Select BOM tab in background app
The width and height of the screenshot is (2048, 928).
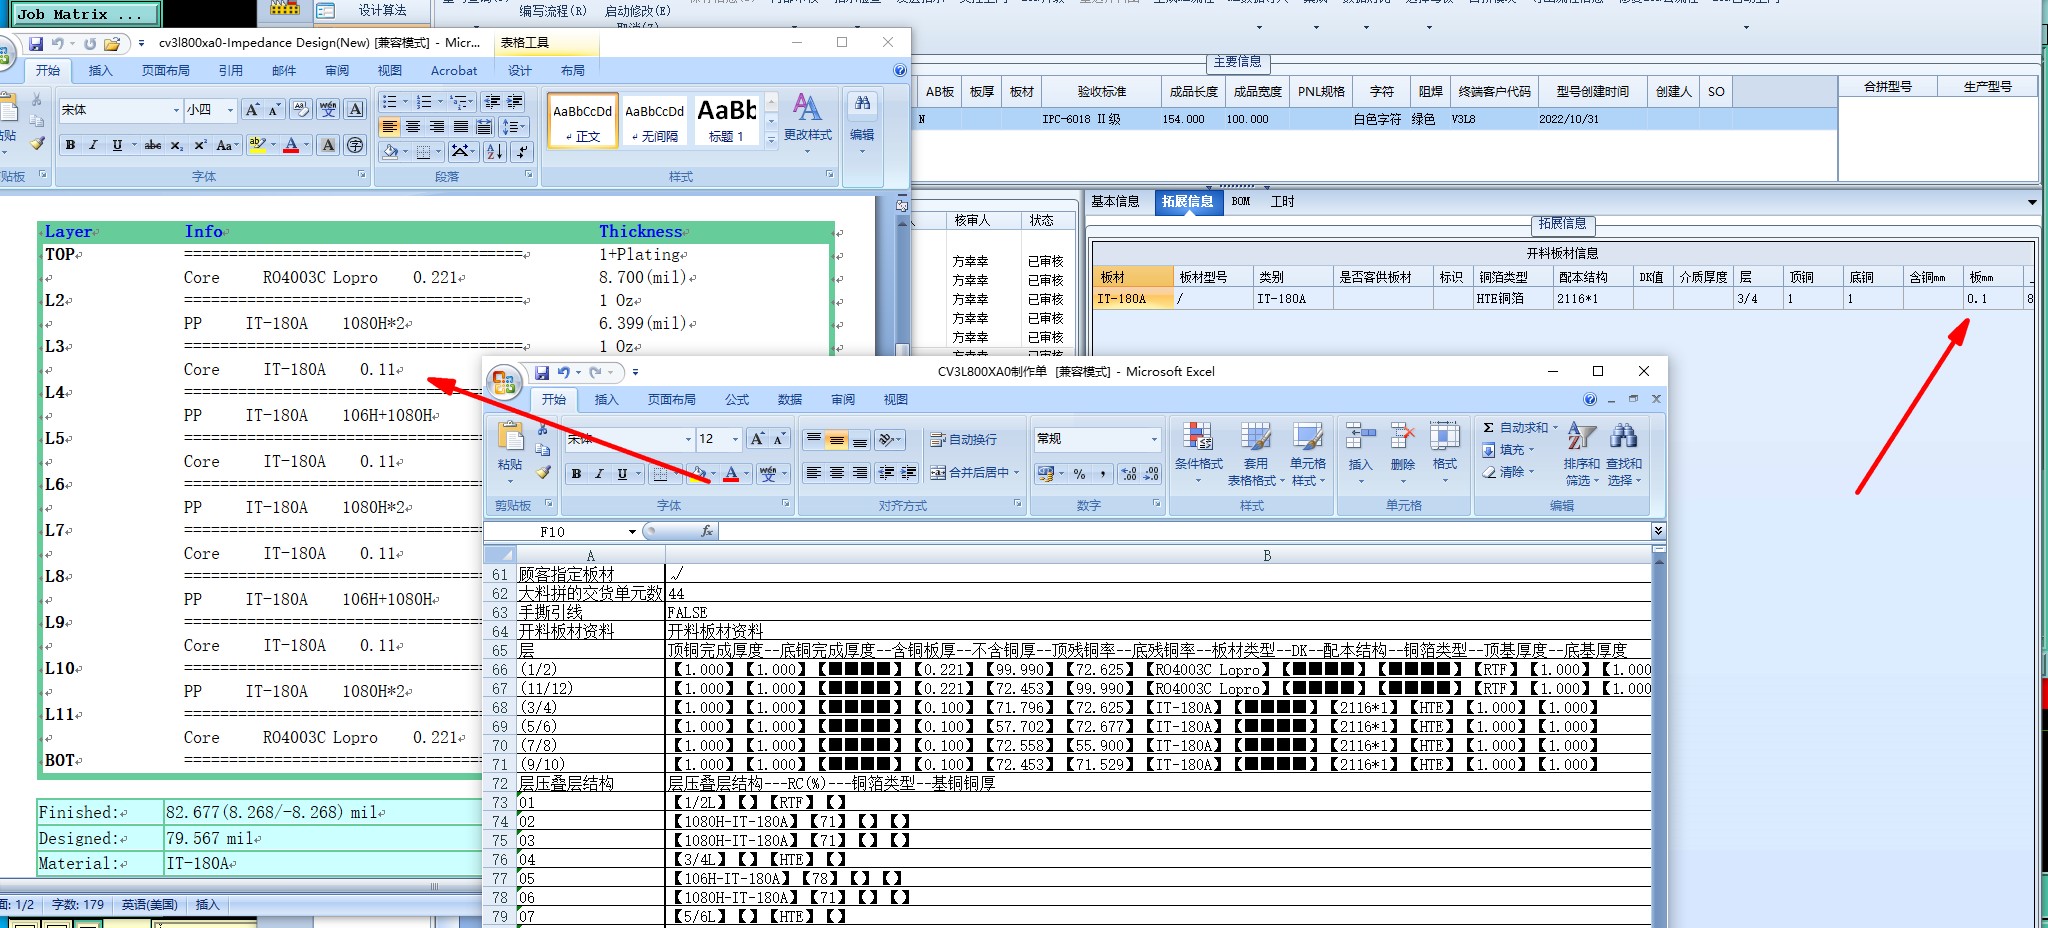(x=1241, y=201)
